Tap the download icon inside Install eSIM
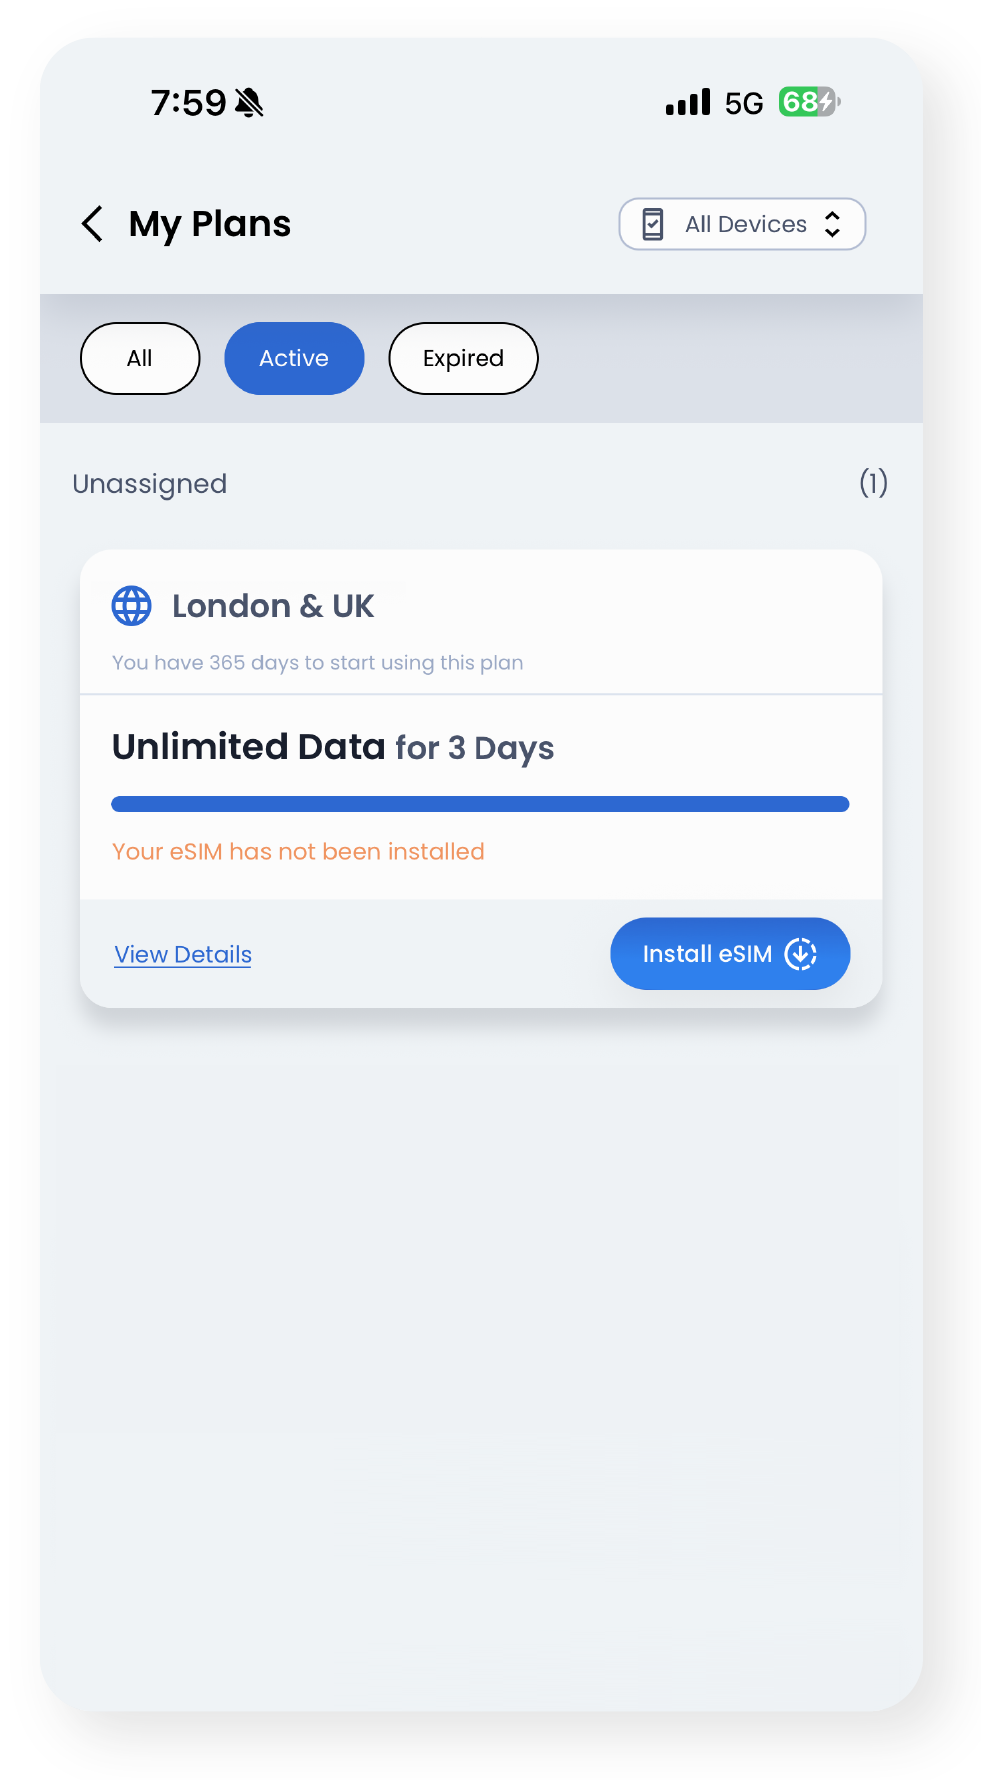981x1780 pixels. pyautogui.click(x=801, y=954)
